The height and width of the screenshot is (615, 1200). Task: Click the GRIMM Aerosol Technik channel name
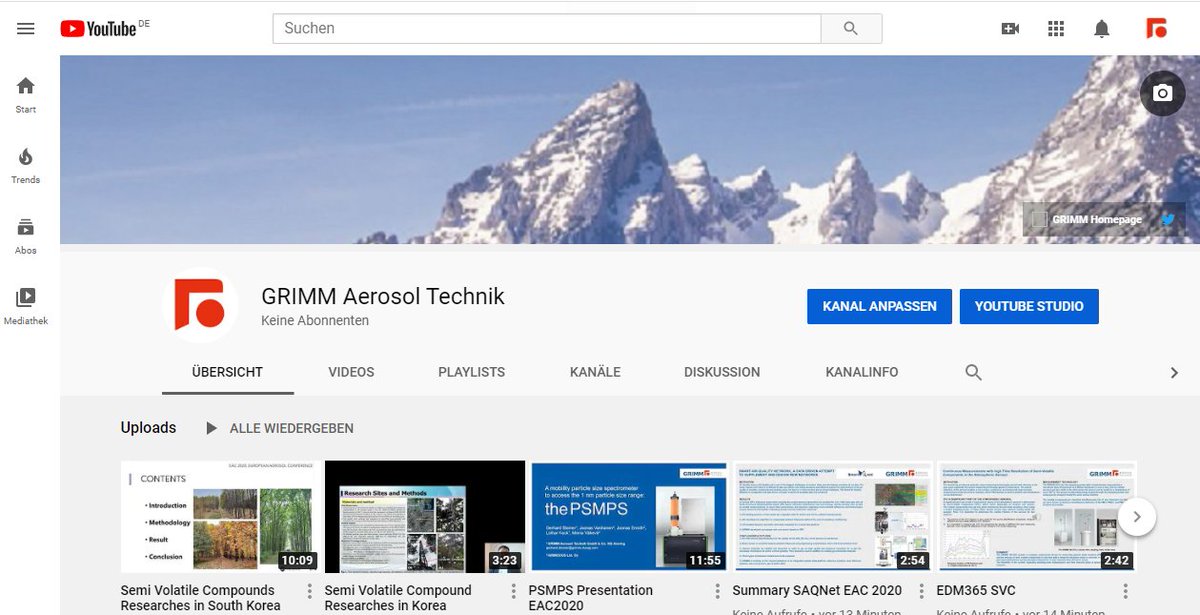[x=383, y=296]
